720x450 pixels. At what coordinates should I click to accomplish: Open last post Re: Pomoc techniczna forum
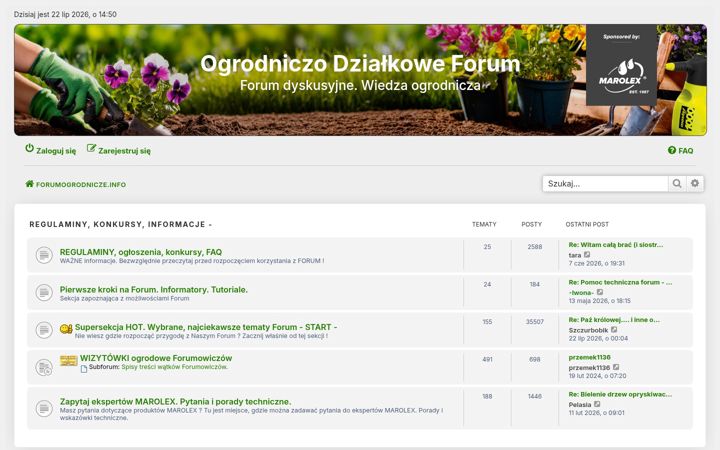(620, 282)
